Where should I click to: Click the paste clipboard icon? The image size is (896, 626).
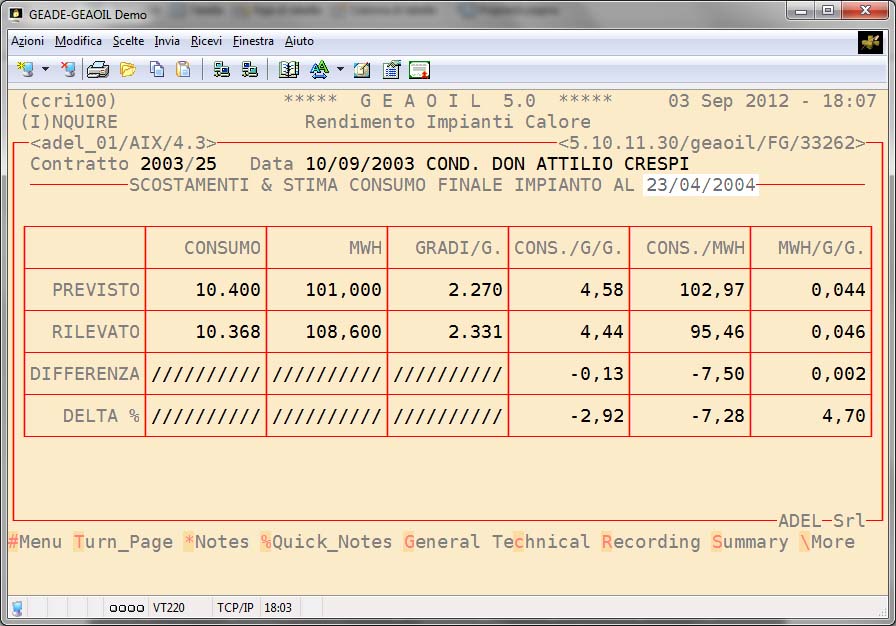tap(183, 69)
